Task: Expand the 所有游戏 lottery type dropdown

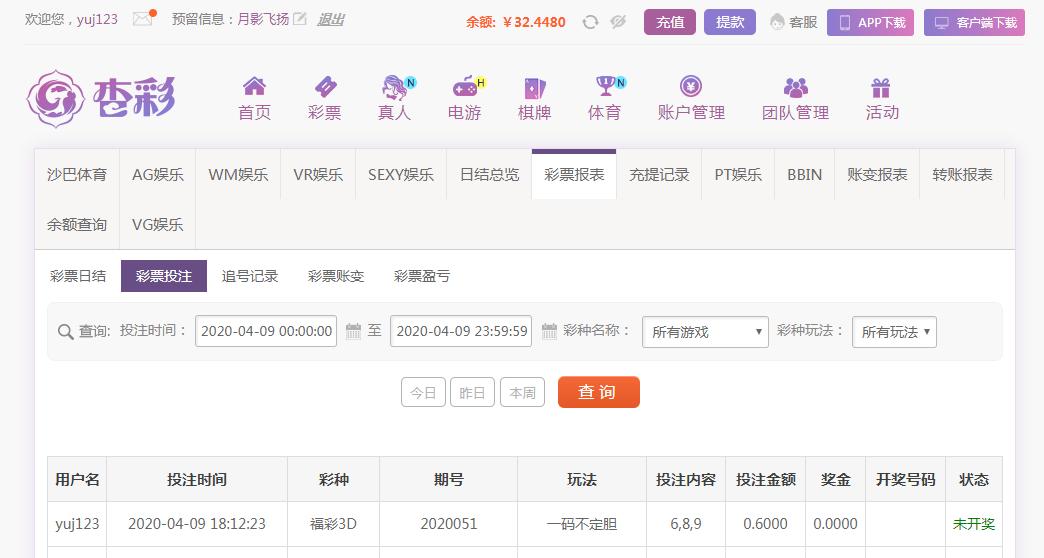Action: tap(705, 332)
